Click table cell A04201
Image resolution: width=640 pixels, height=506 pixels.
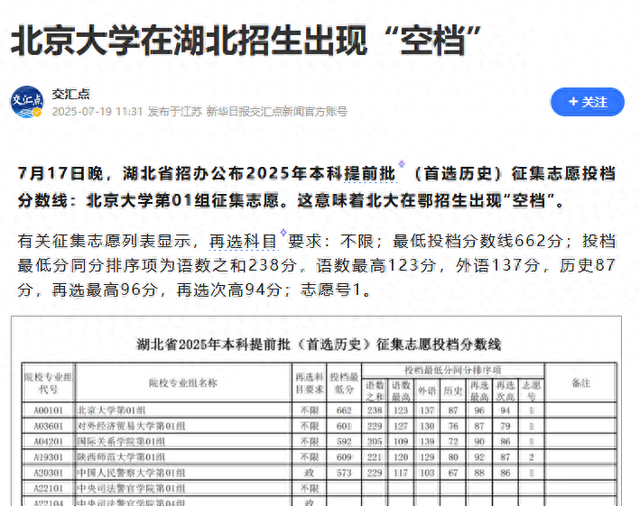coord(48,442)
